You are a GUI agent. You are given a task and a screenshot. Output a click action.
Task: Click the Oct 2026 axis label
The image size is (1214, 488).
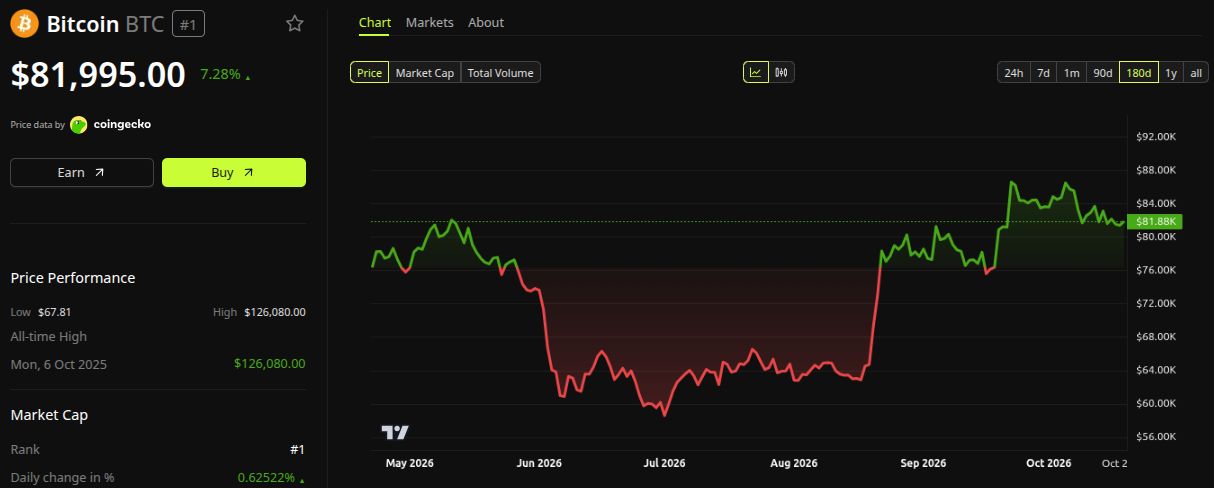(x=1048, y=463)
